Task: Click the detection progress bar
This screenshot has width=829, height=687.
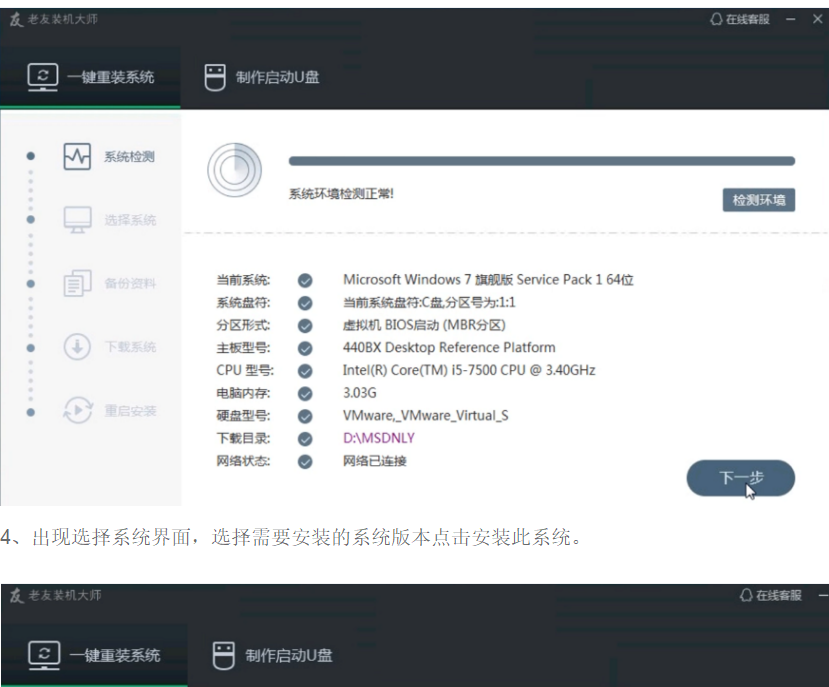Action: tap(541, 161)
